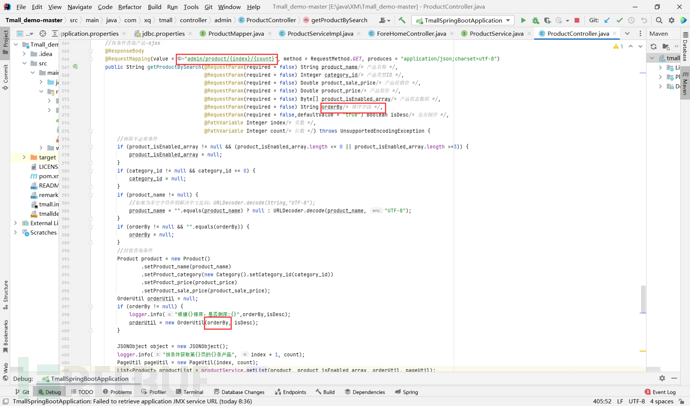
Task: Stop the running application (red square)
Action: 577,20
